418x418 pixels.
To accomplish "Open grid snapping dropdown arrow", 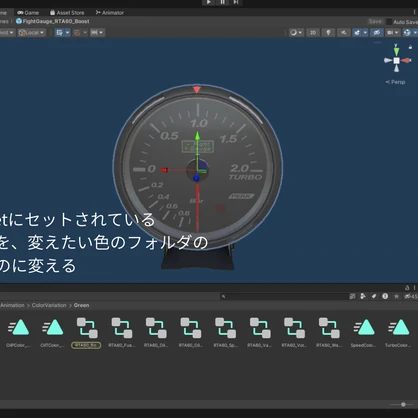I will [x=85, y=33].
